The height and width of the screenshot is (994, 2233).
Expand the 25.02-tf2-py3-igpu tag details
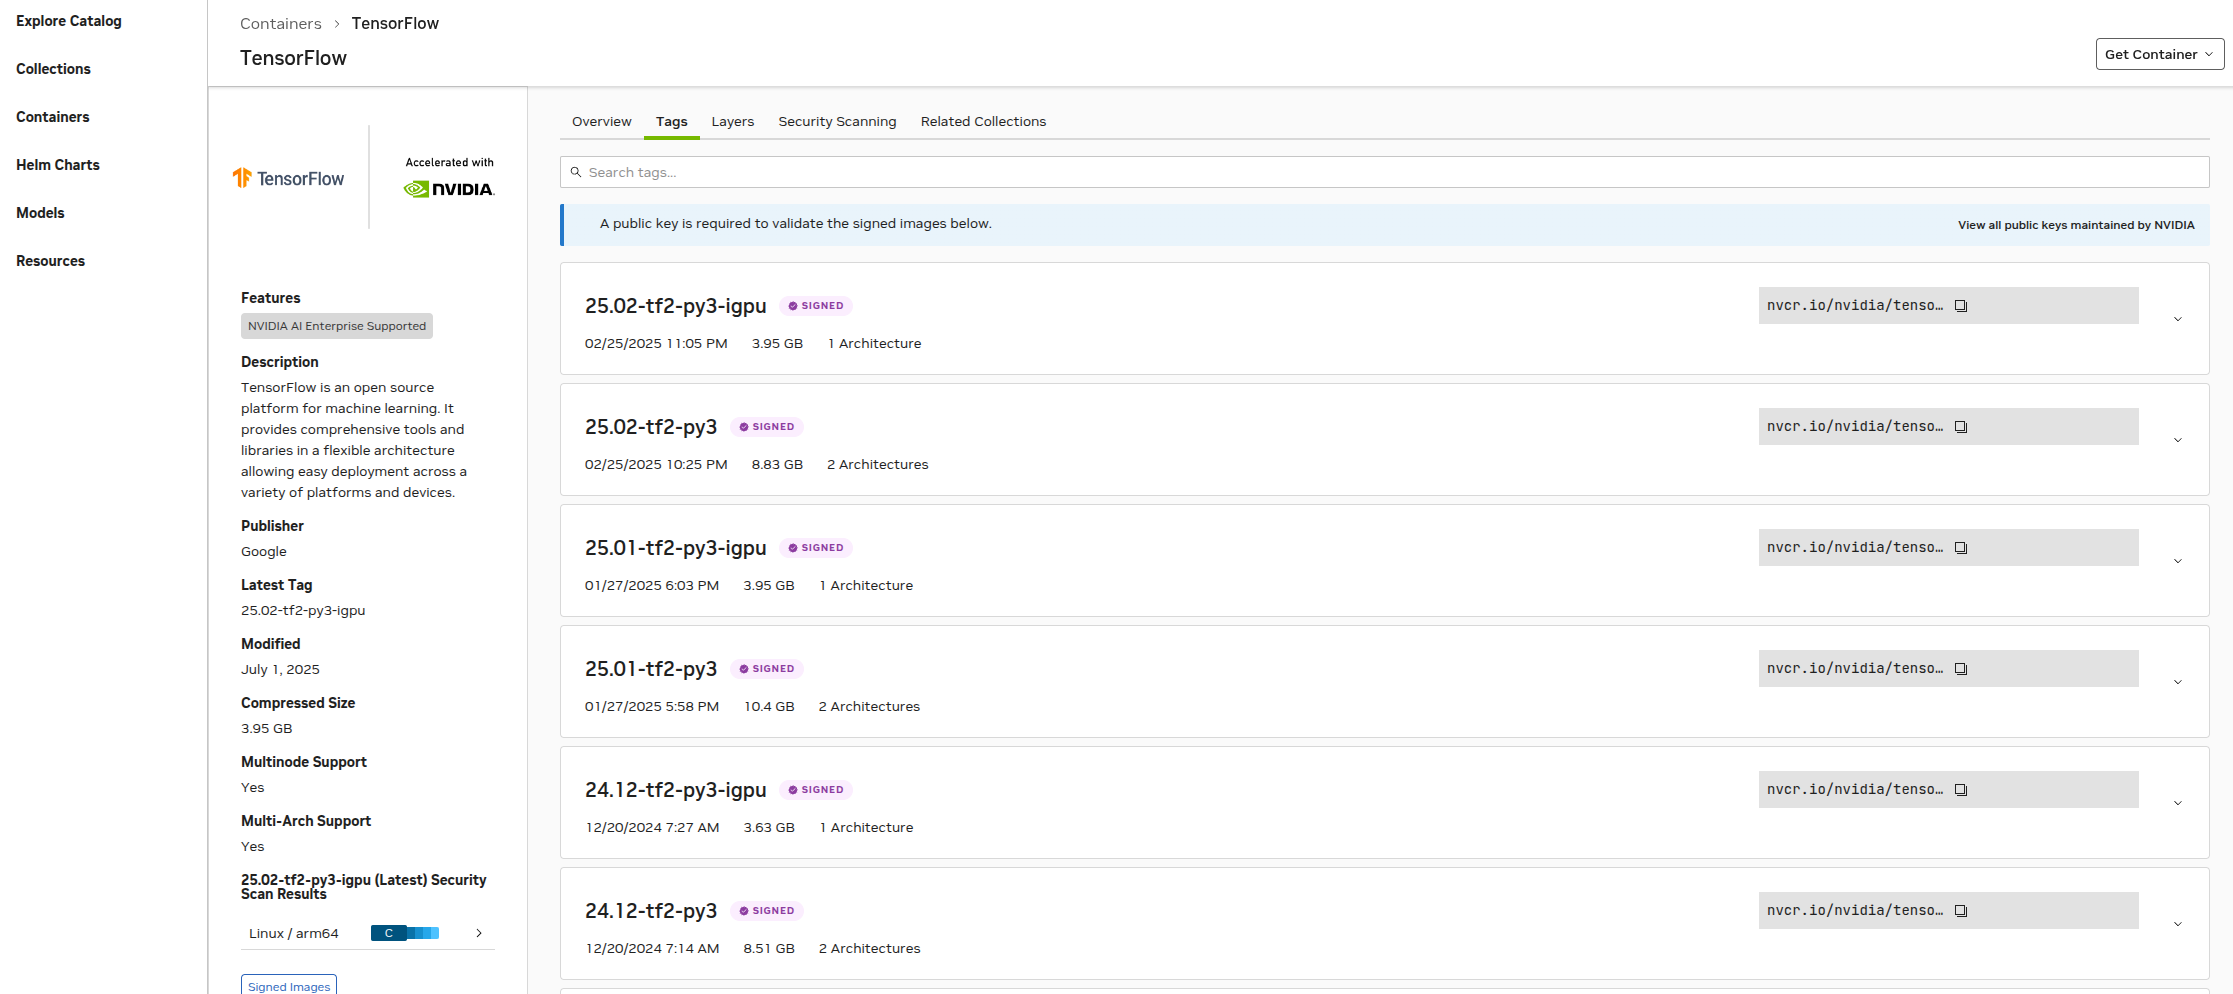click(x=2177, y=319)
